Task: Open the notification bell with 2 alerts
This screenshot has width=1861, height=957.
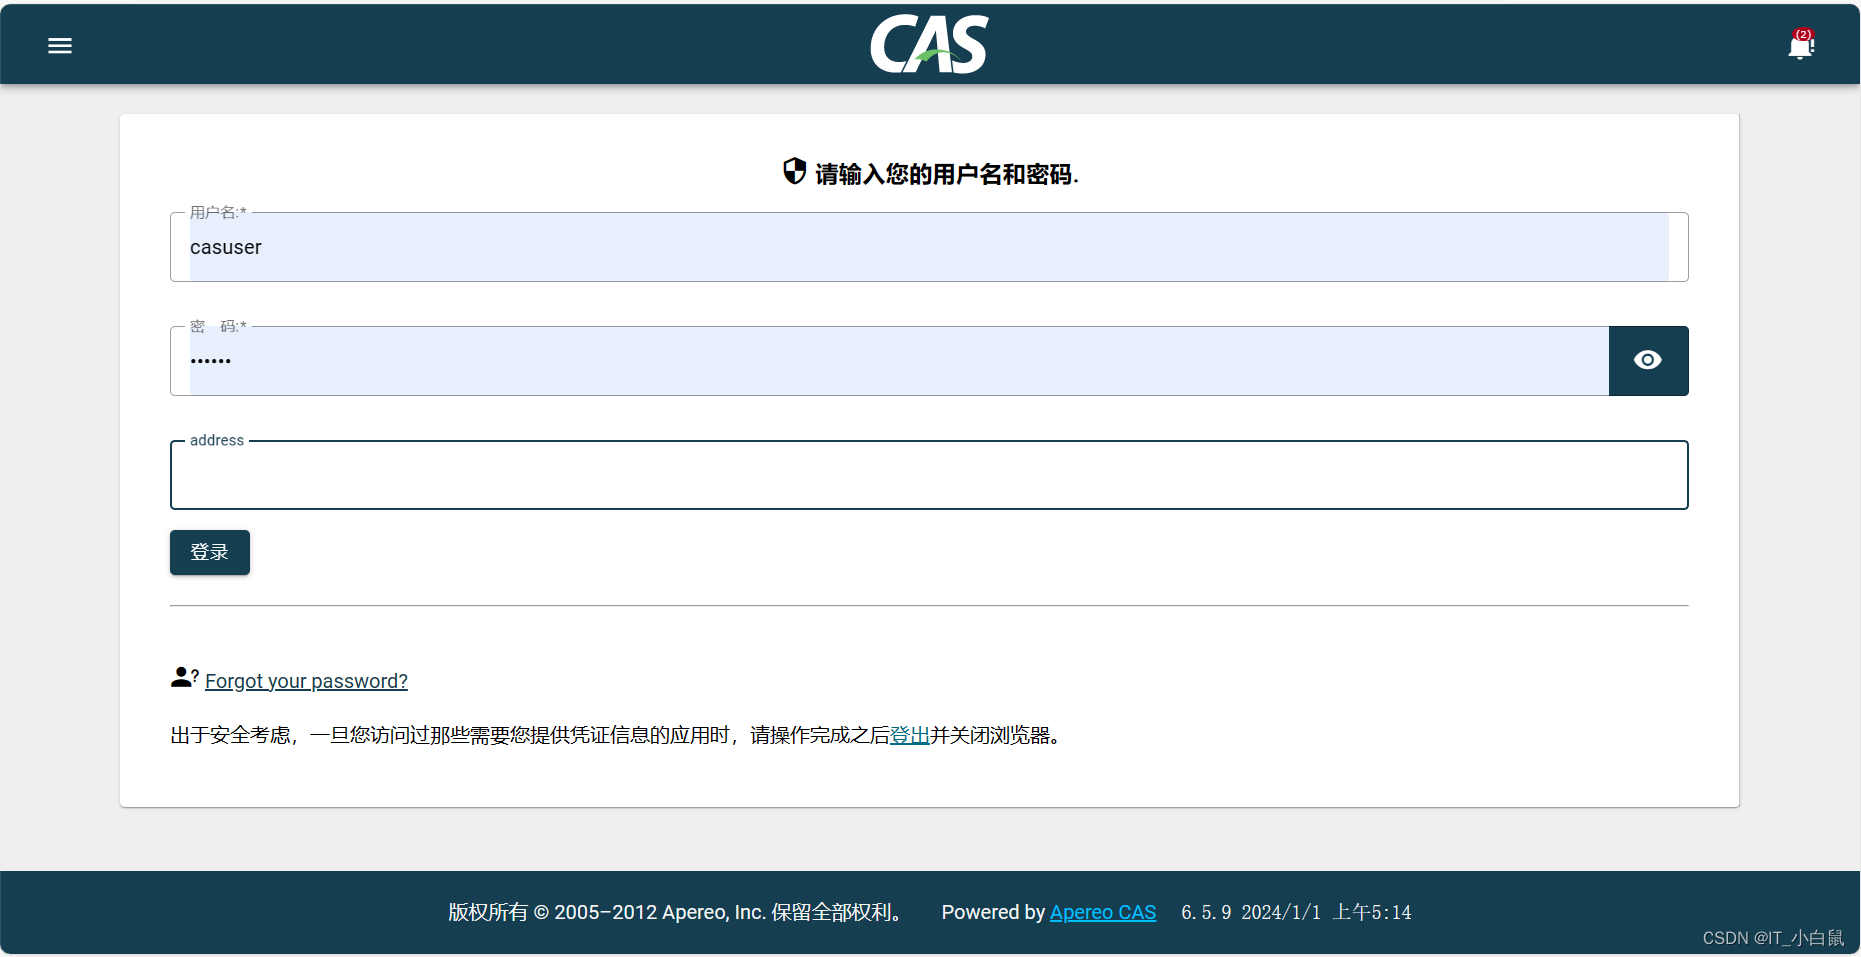Action: tap(1798, 47)
